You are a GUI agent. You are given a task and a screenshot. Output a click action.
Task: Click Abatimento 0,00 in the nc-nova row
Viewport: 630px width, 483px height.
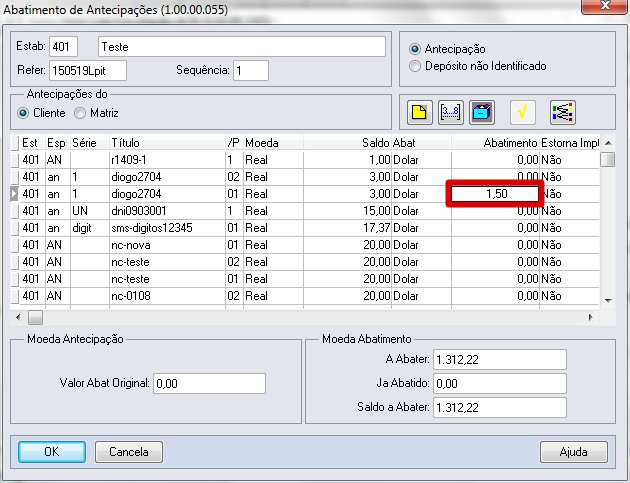(x=528, y=245)
